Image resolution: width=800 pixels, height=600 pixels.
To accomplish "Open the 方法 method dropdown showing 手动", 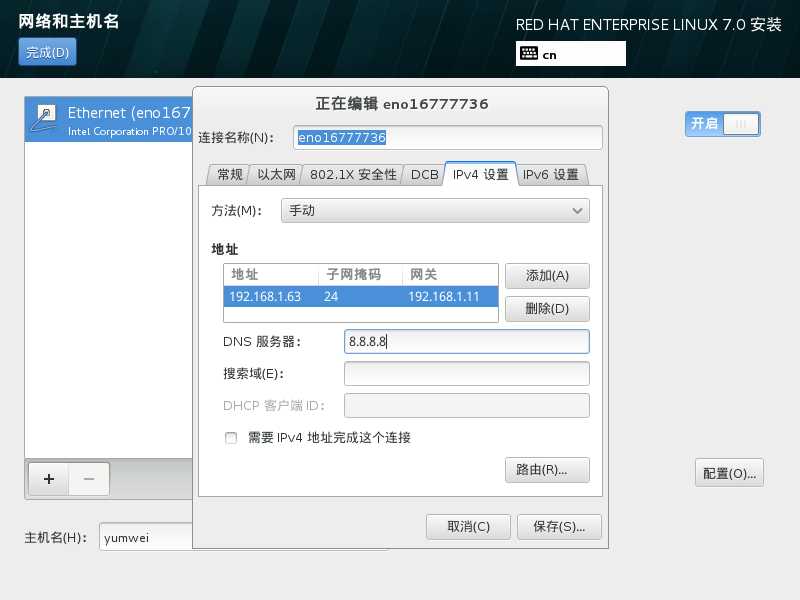I will (x=435, y=211).
